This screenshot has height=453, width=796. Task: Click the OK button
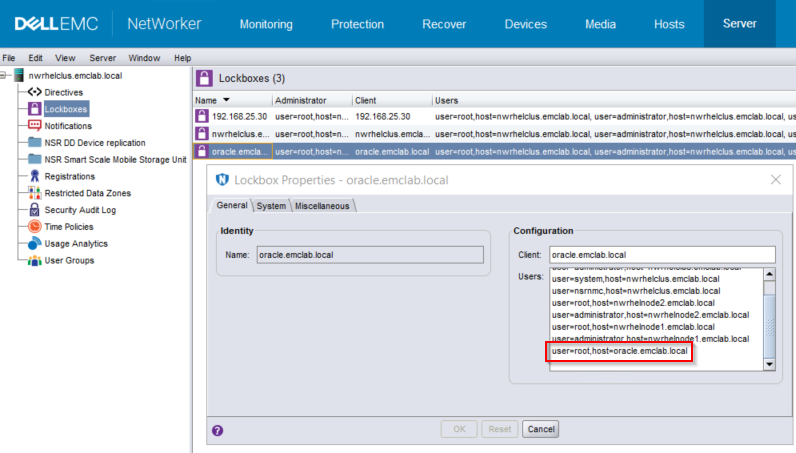[x=459, y=429]
